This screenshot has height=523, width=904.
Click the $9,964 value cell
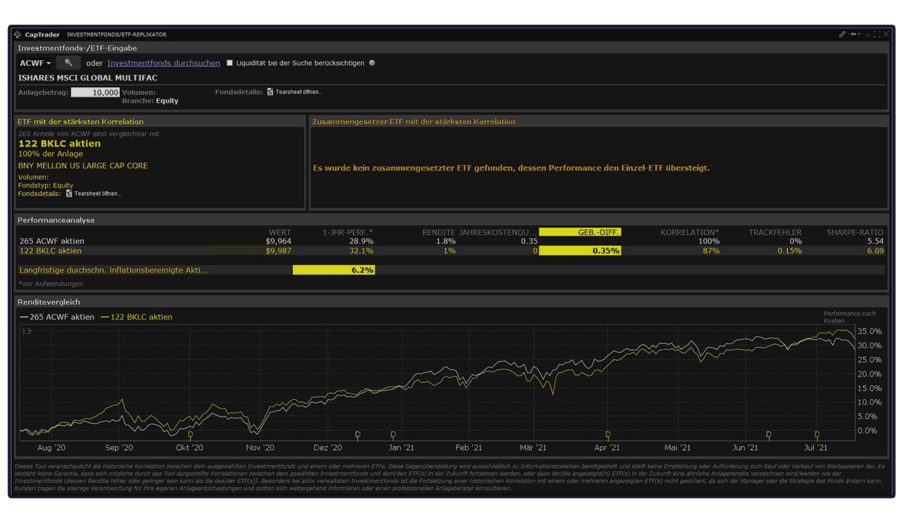278,242
